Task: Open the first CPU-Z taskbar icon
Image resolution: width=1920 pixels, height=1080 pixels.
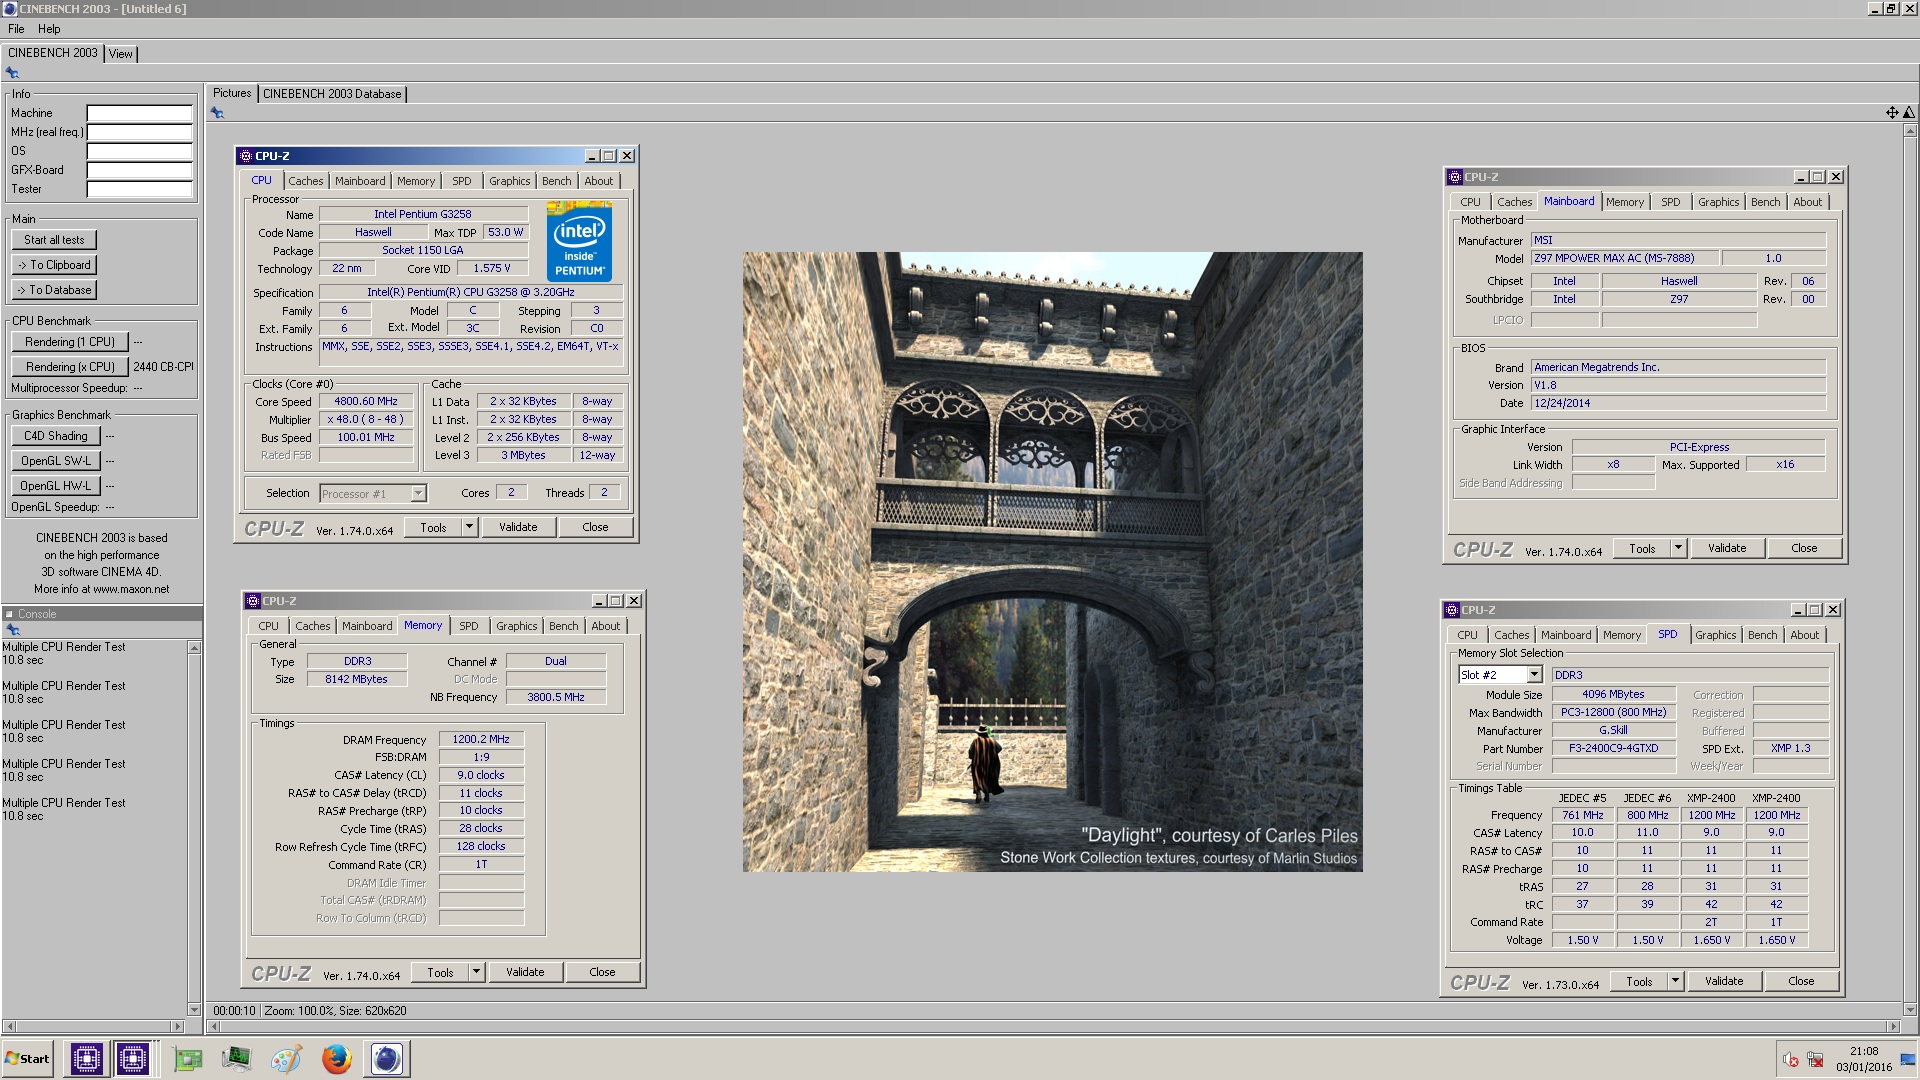Action: coord(86,1058)
